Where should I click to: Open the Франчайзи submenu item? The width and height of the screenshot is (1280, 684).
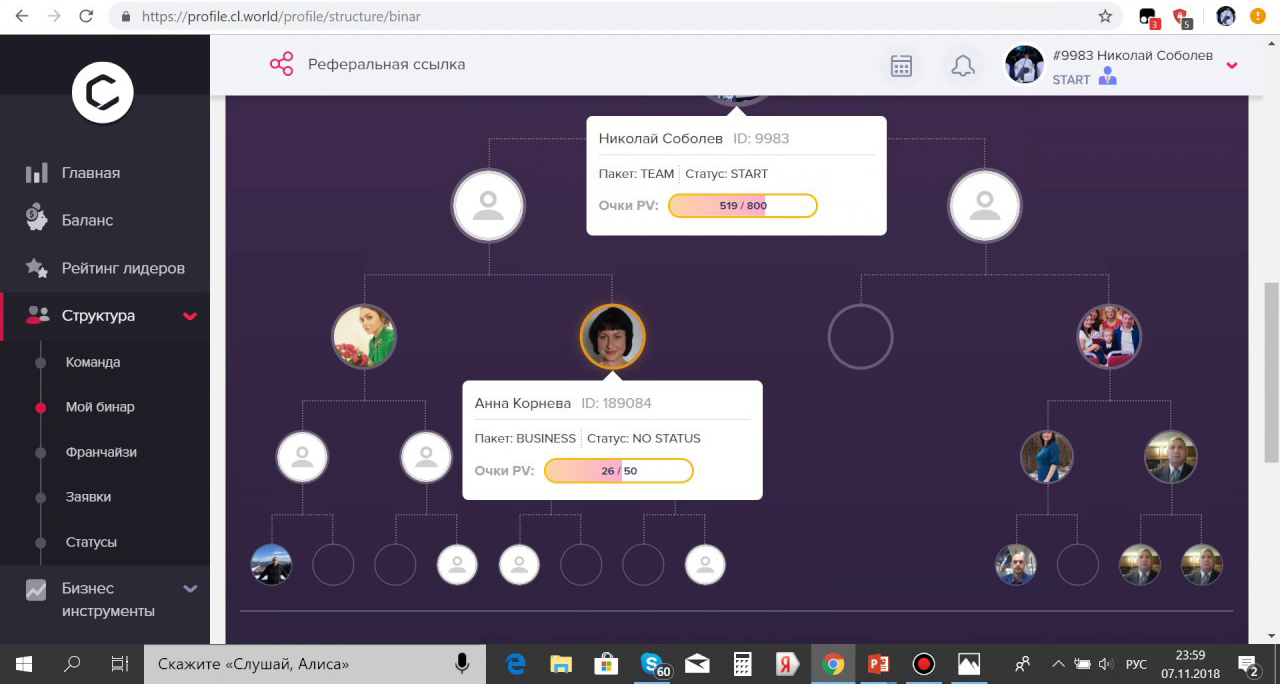point(101,452)
